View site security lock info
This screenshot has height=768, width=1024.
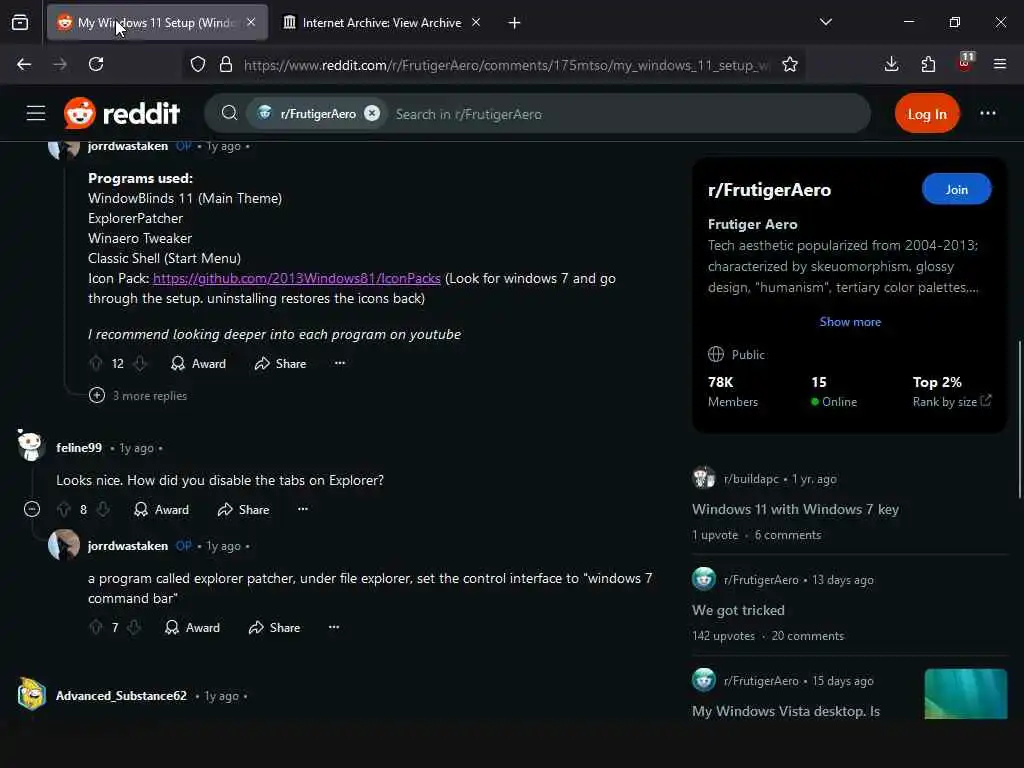point(226,65)
